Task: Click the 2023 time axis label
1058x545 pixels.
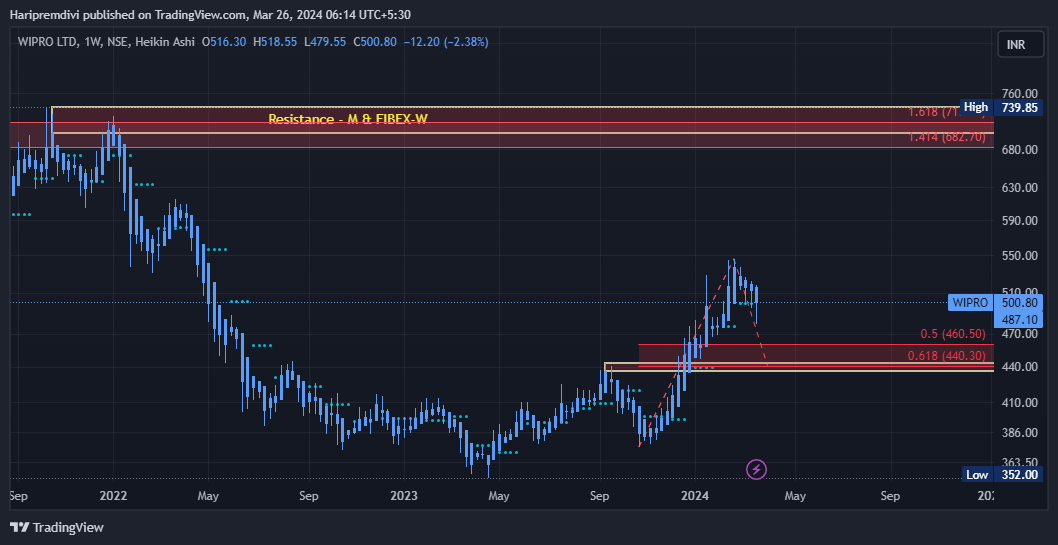Action: coord(403,496)
